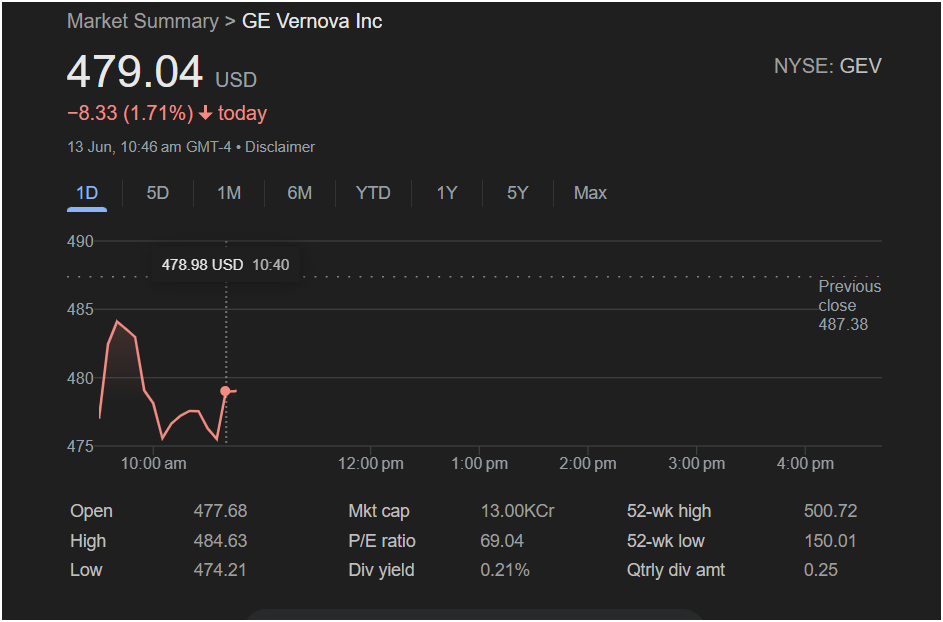The width and height of the screenshot is (943, 622).
Task: Click the 4:00 pm axis label
Action: [805, 464]
